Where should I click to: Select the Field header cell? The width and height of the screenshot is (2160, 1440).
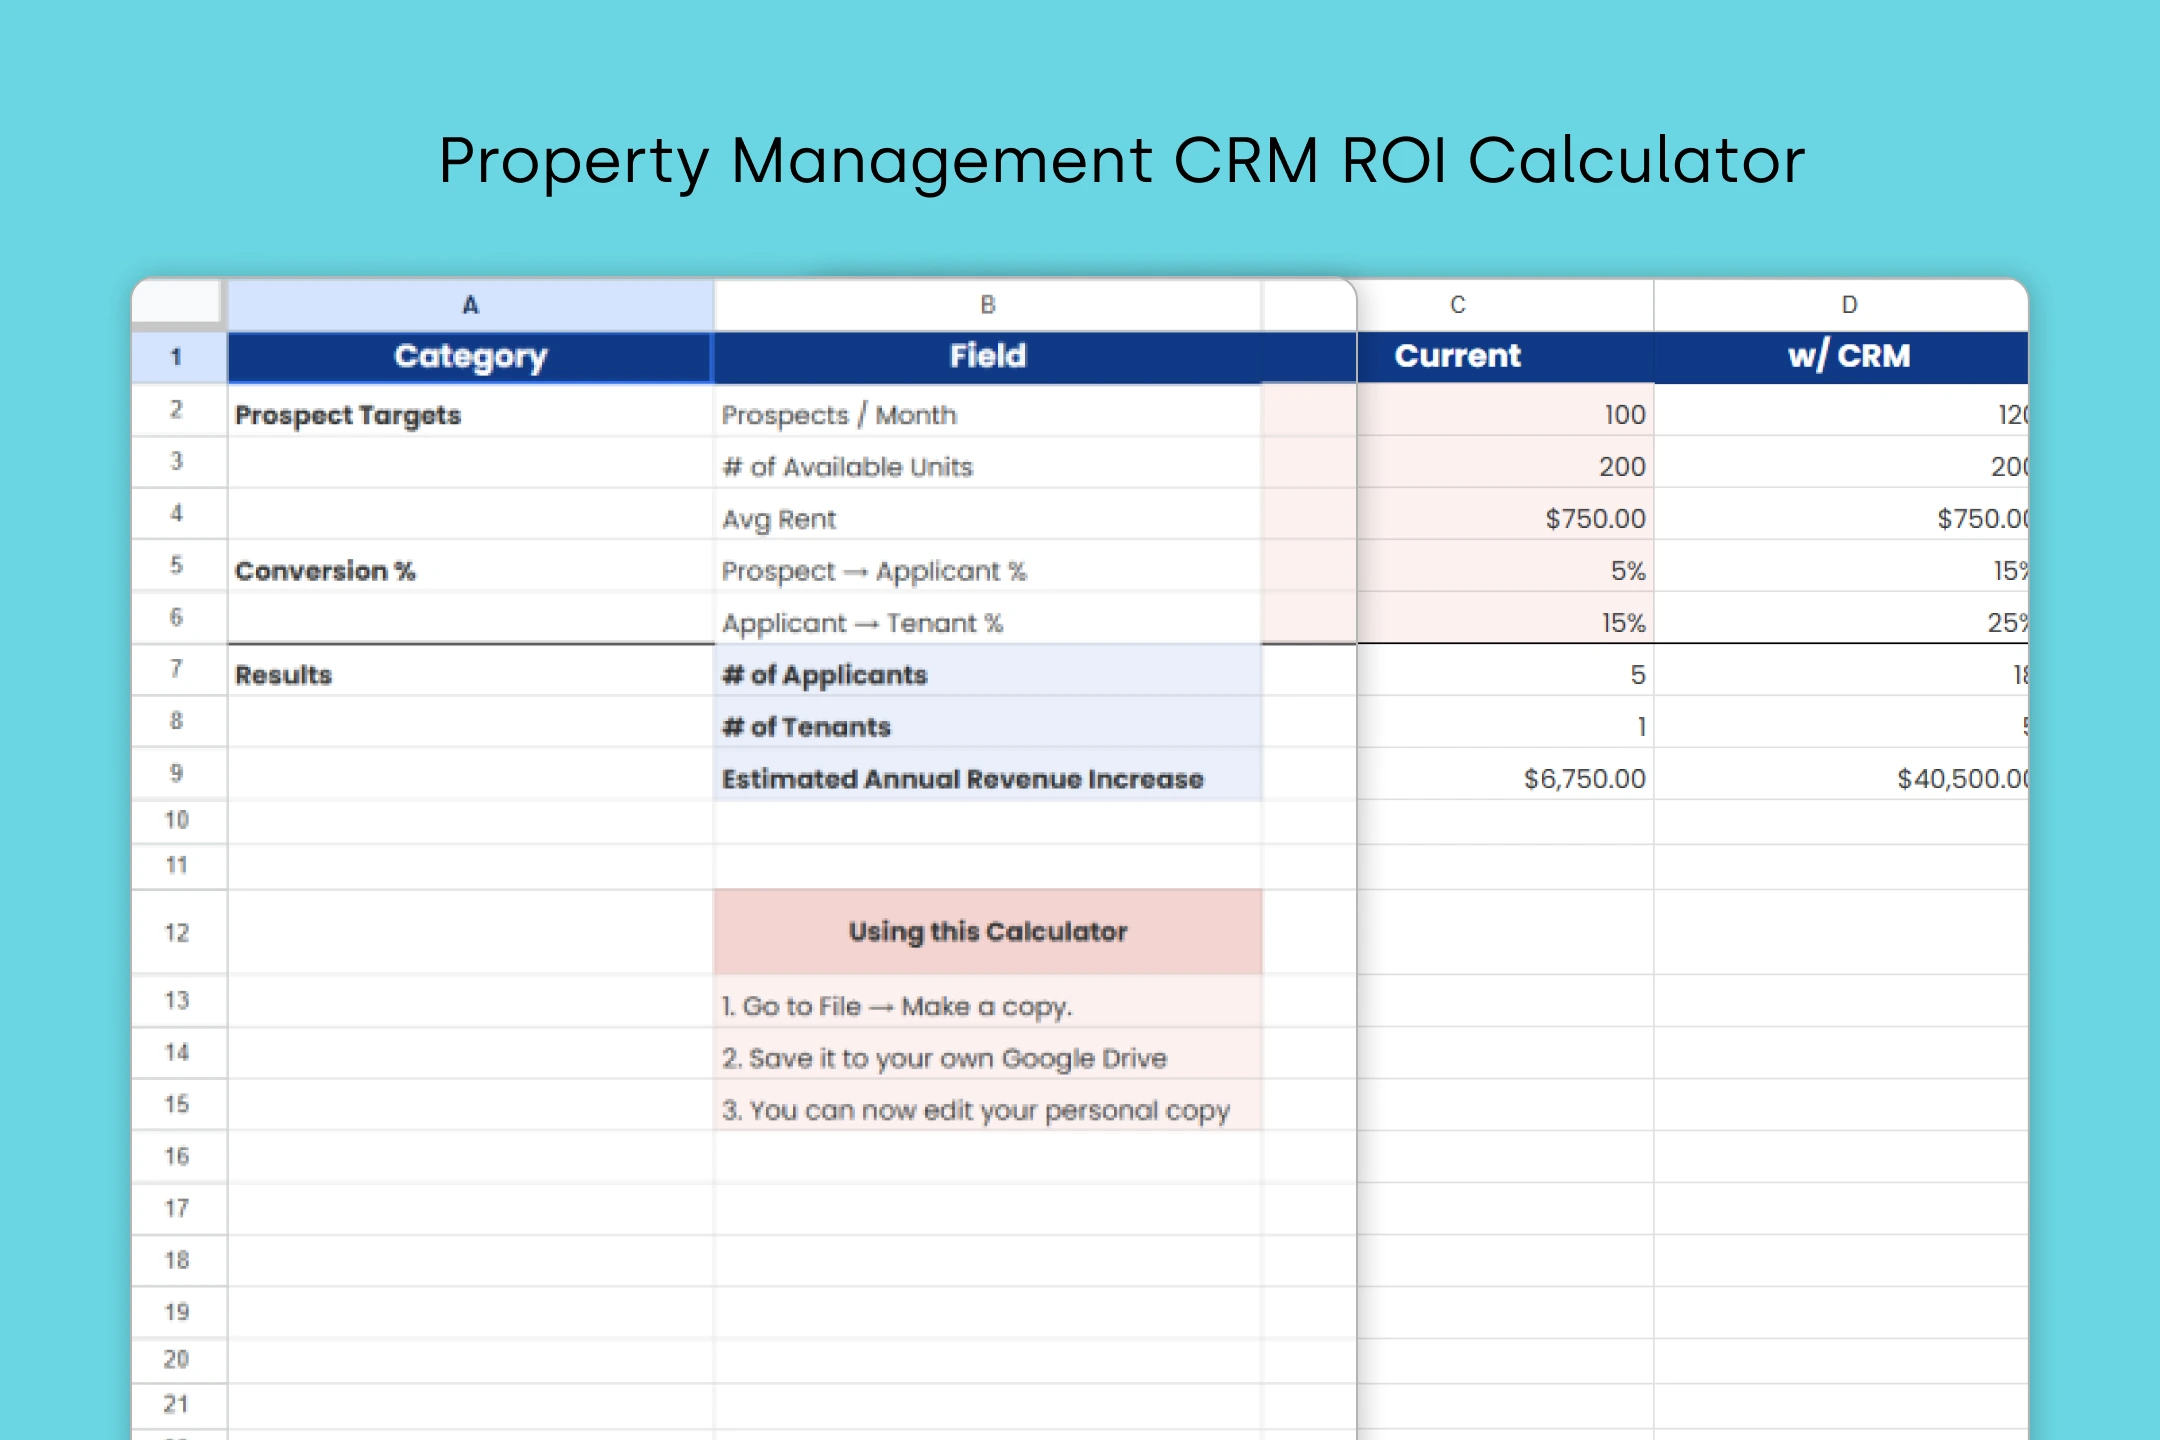coord(987,357)
